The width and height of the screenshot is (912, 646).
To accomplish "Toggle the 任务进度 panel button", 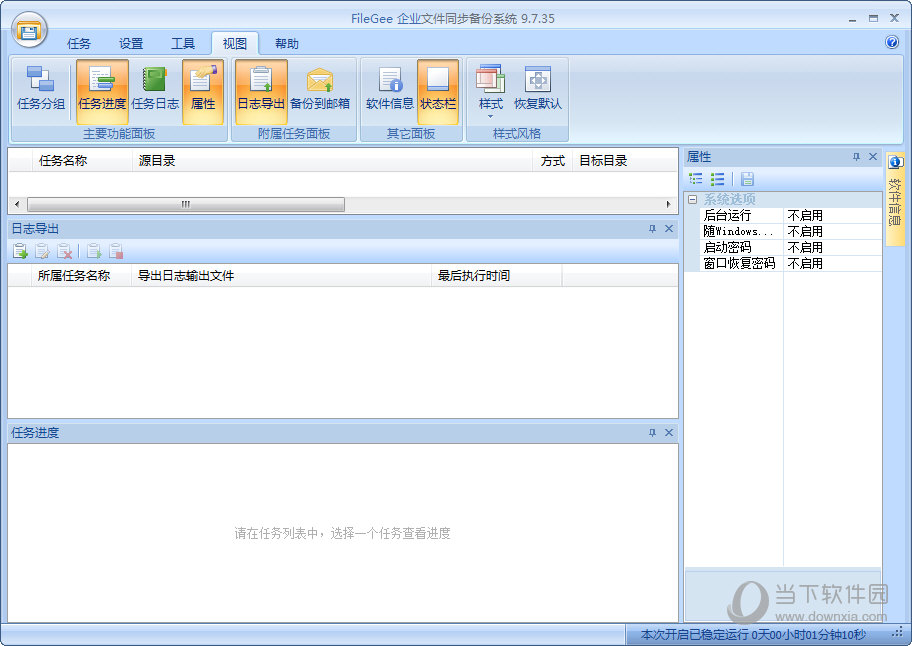I will [x=102, y=91].
